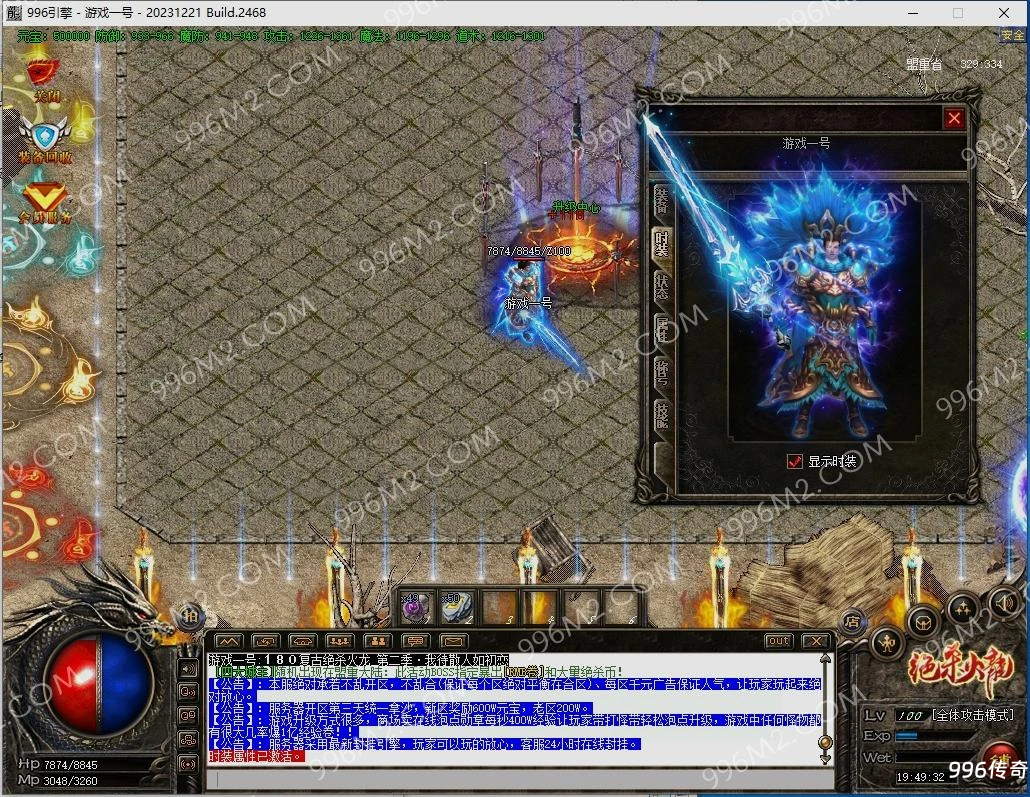Click the 元宝: 500000 currency display
The height and width of the screenshot is (797, 1030).
point(53,35)
